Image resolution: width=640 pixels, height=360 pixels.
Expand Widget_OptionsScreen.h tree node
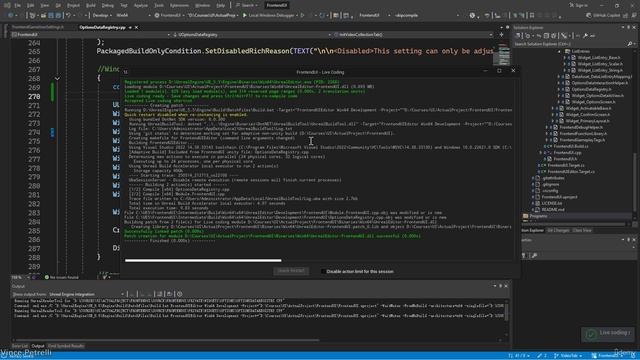tap(559, 102)
